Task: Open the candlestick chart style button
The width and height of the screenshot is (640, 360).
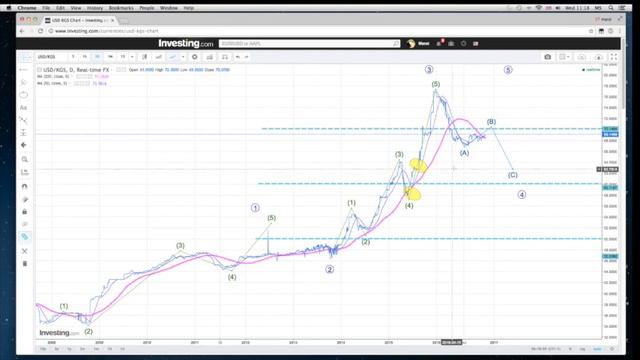Action: click(x=144, y=57)
